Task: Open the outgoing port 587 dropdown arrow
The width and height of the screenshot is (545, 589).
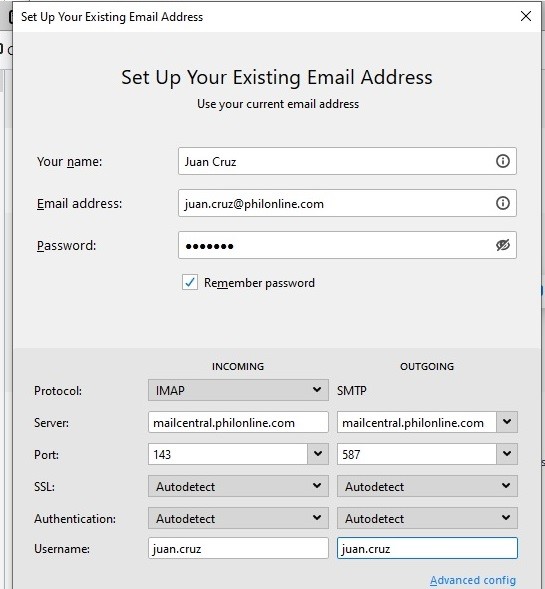Action: click(x=507, y=454)
